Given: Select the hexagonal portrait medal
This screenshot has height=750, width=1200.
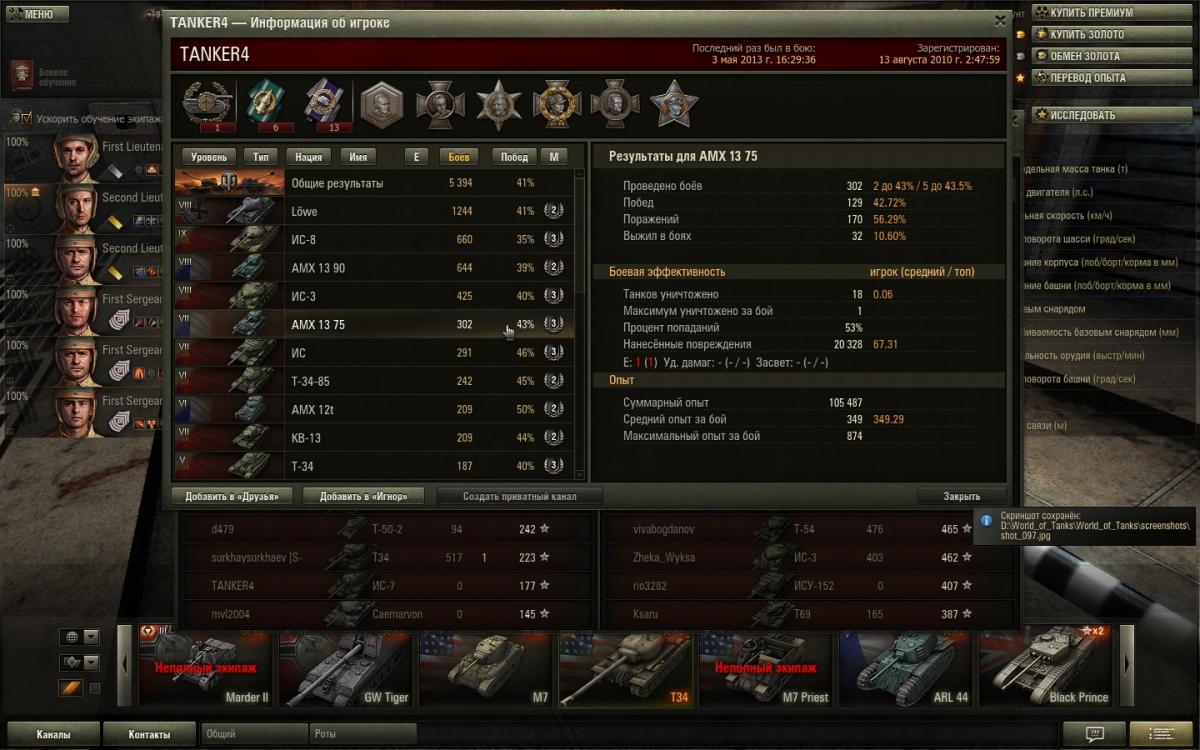Looking at the screenshot, I should pyautogui.click(x=381, y=104).
